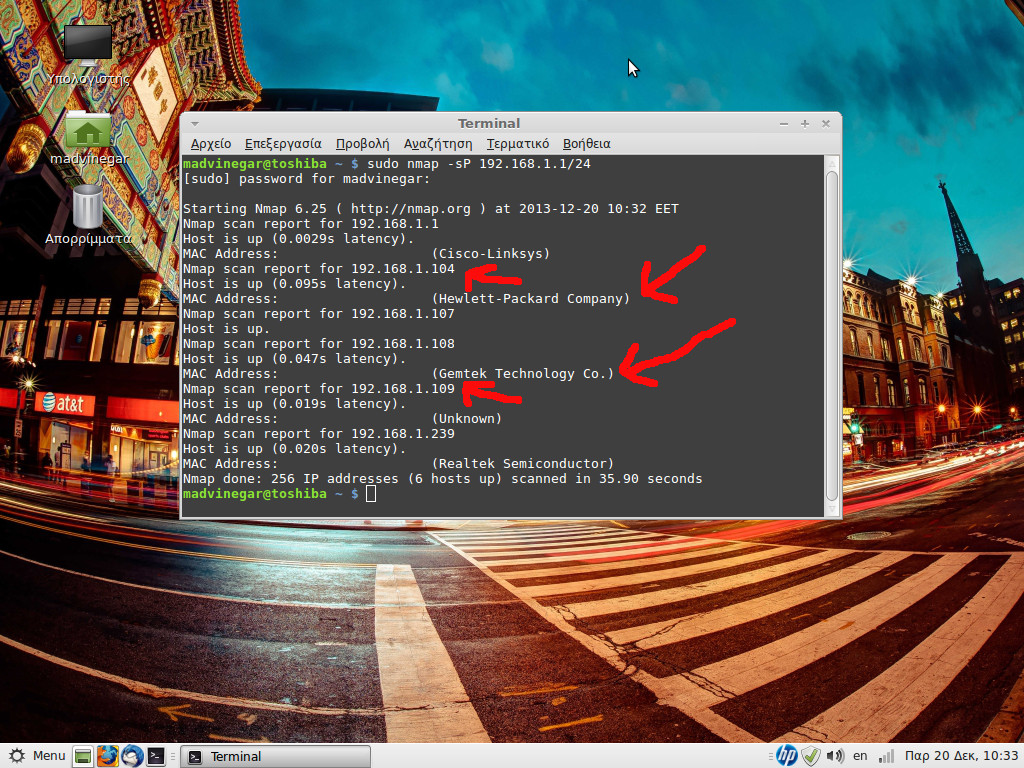Screen dimensions: 1024x768
Task: Click the terminal cursor at the last prompt
Action: click(371, 494)
